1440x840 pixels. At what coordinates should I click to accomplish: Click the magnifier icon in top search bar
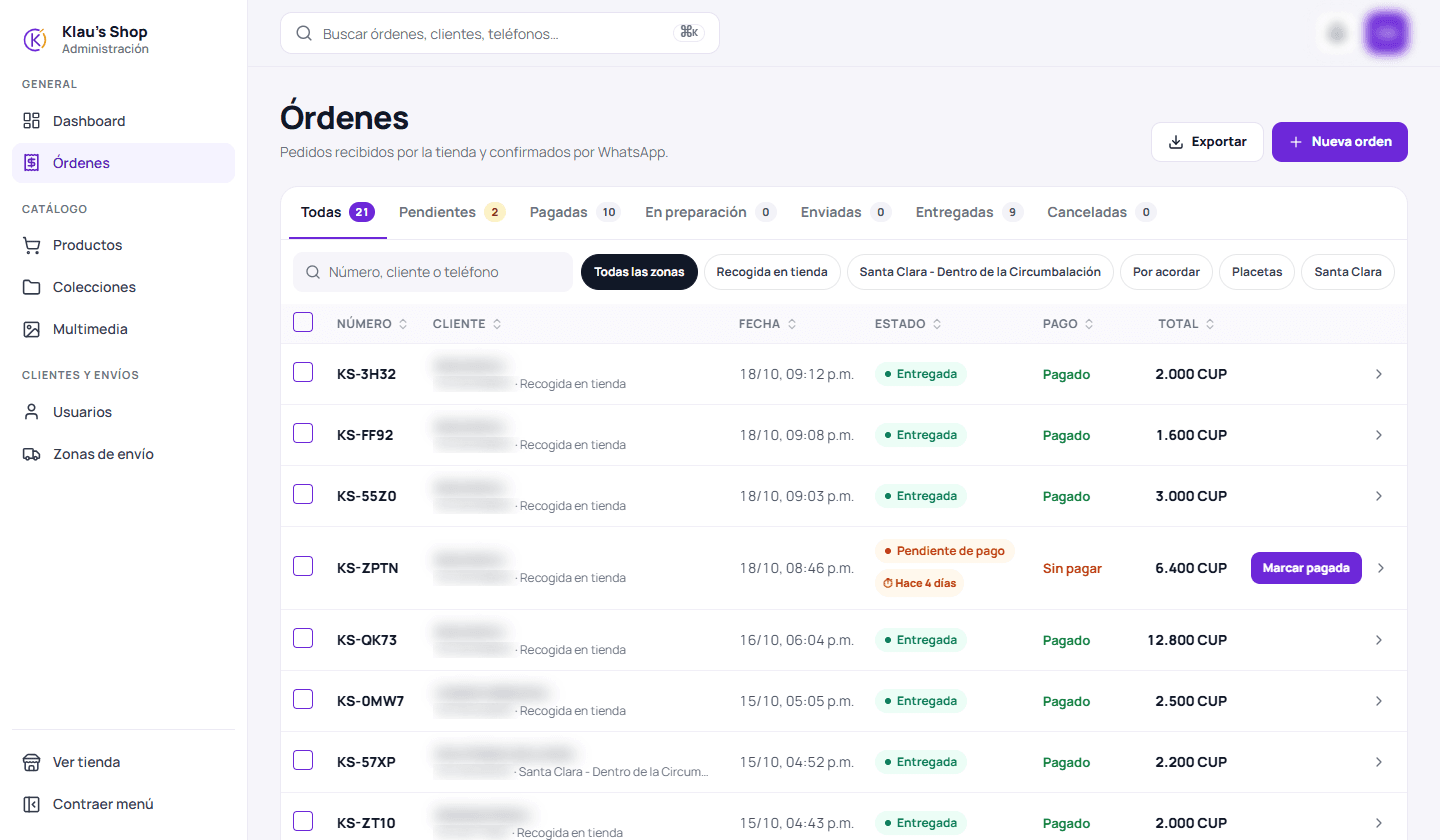coord(305,33)
